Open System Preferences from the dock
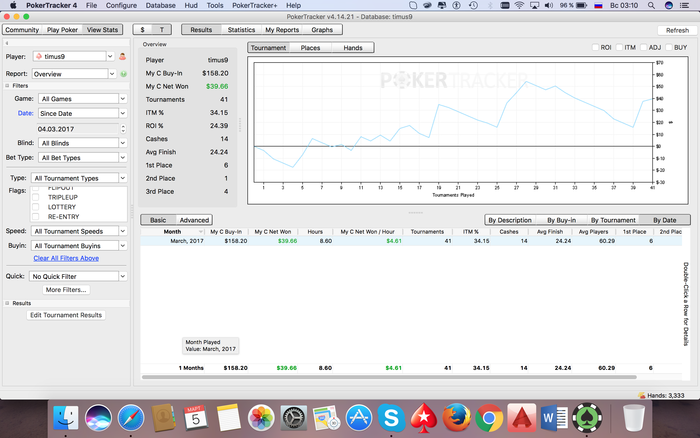This screenshot has width=700, height=438. point(293,418)
